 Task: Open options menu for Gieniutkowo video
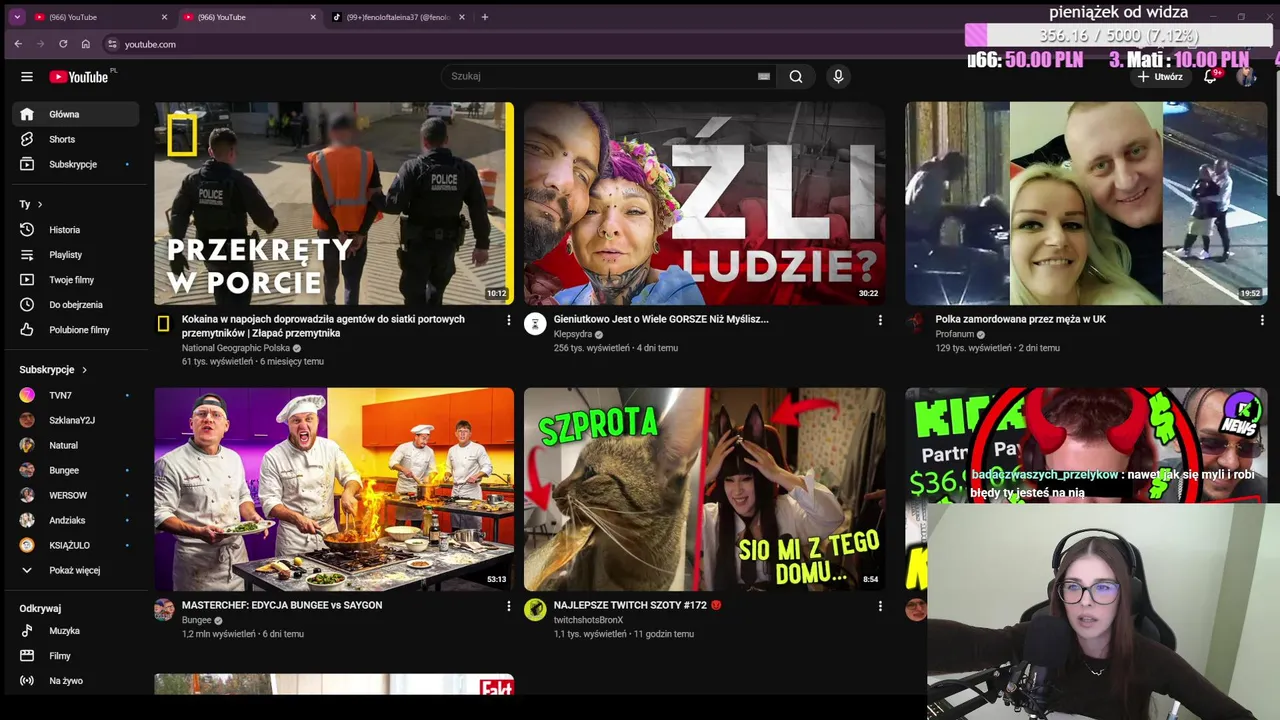click(880, 320)
